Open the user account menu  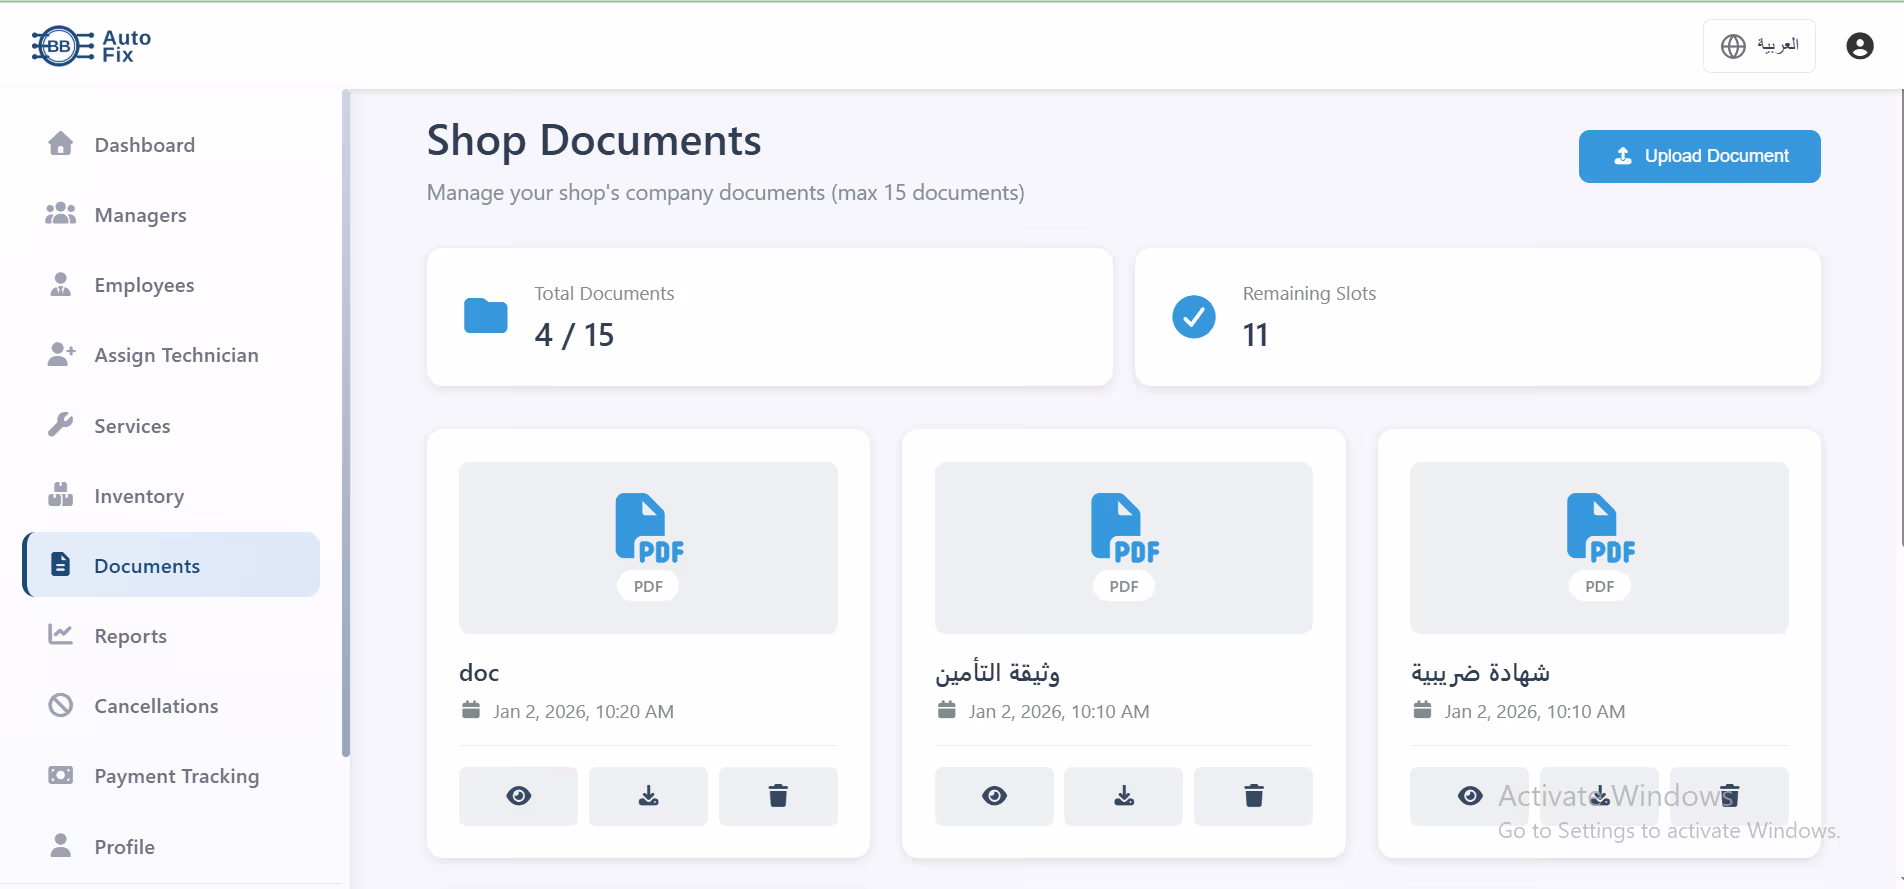point(1860,46)
